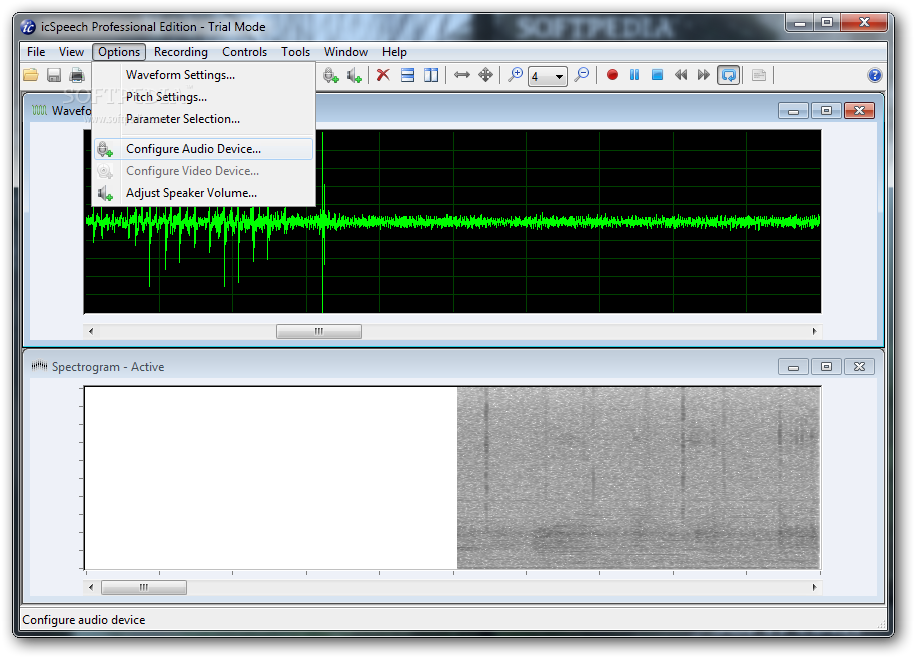Open the Recording menu

tap(181, 52)
